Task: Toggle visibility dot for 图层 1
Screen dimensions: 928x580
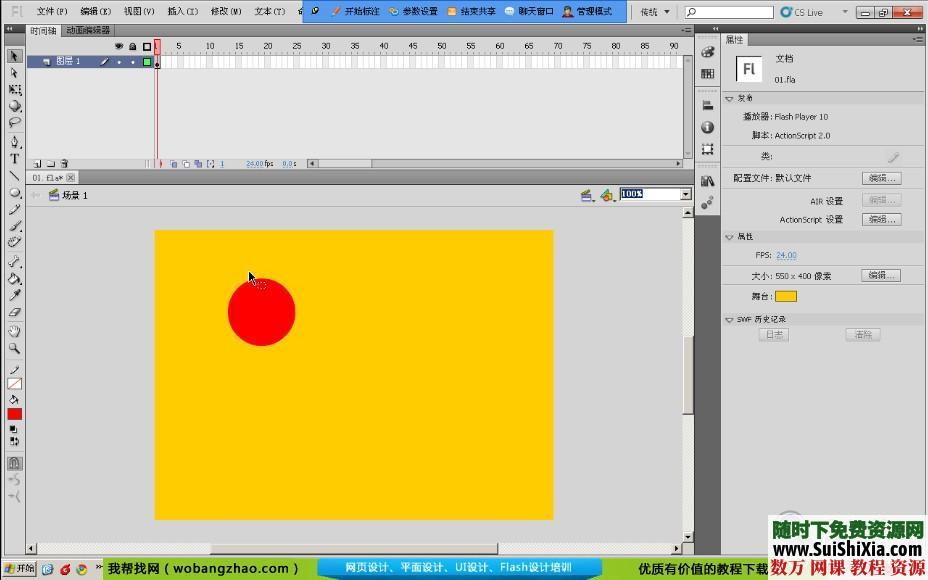Action: point(119,62)
